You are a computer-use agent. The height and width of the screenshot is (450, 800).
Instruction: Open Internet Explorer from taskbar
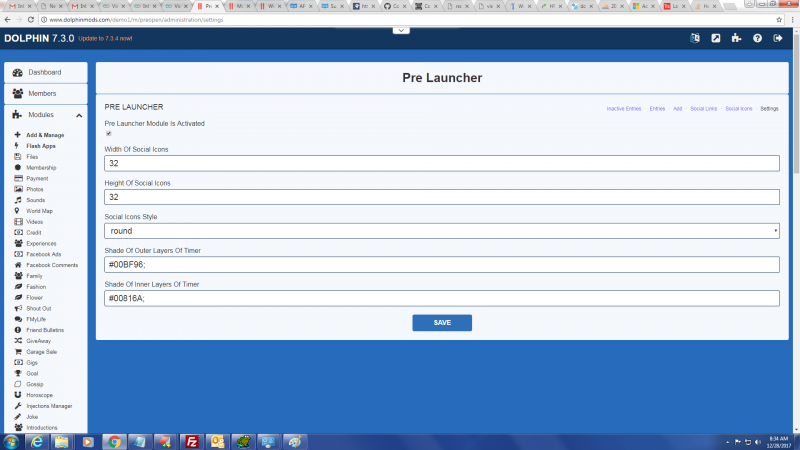pos(37,442)
